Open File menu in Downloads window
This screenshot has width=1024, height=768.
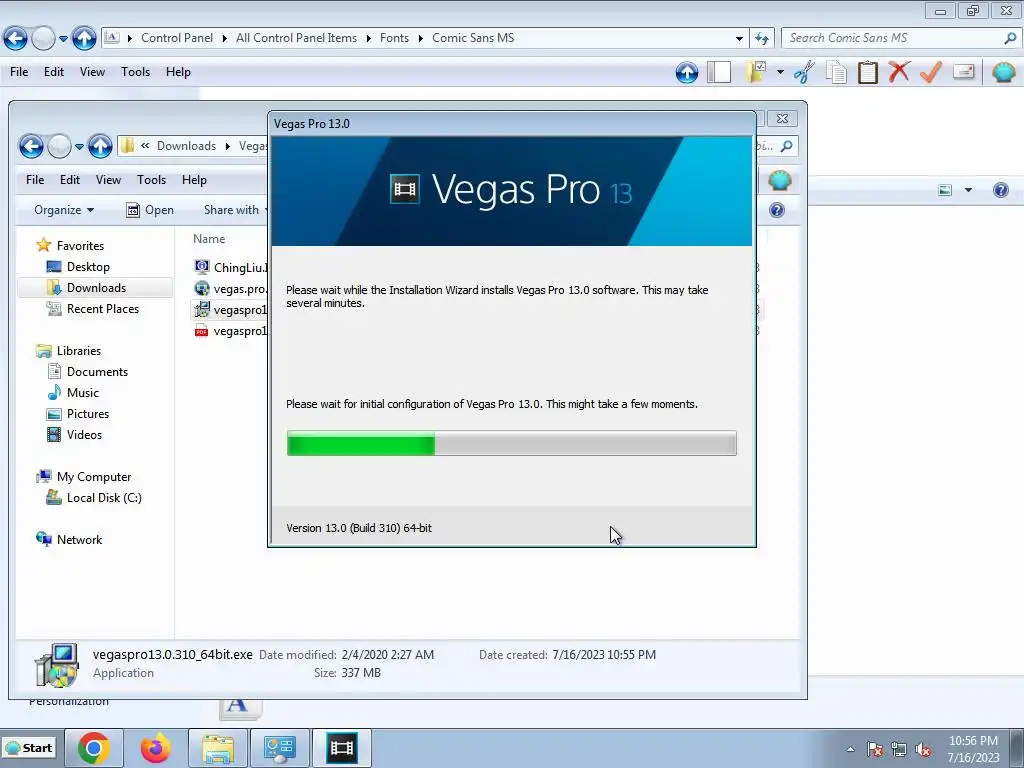pos(35,180)
